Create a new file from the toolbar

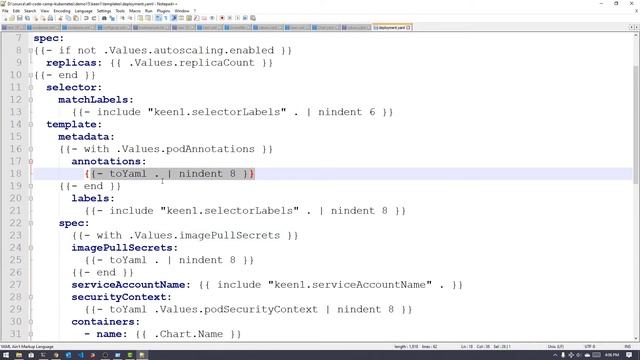5,18
